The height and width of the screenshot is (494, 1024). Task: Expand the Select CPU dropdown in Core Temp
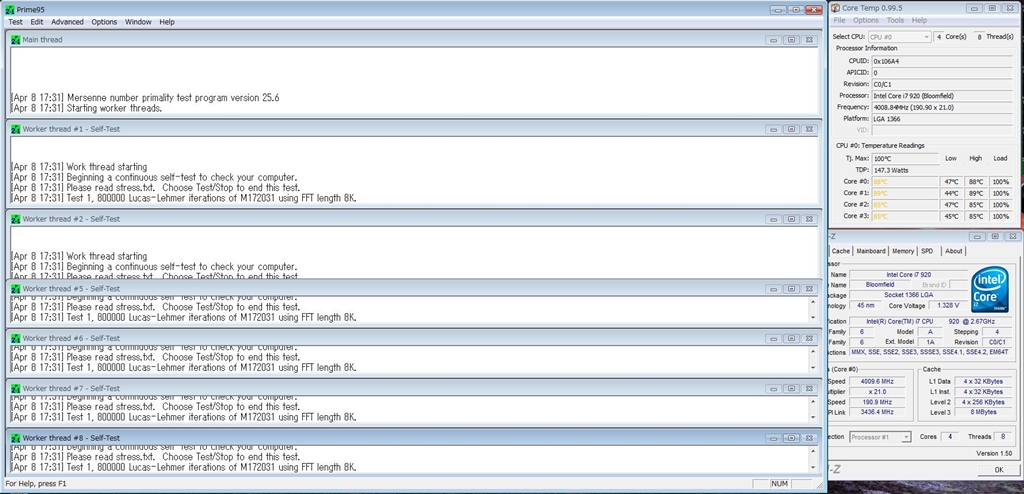tap(926, 37)
